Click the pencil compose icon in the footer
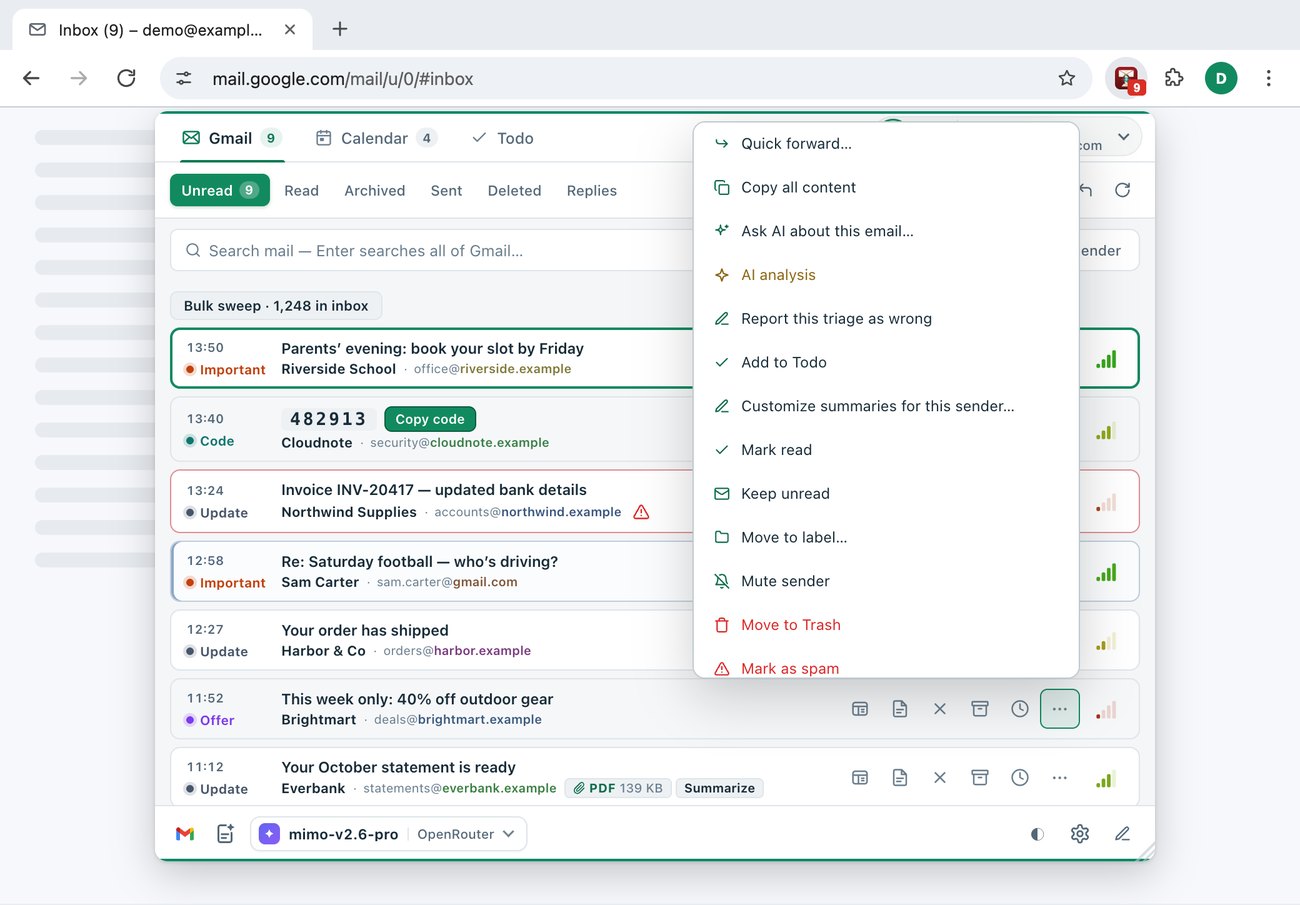Image resolution: width=1300 pixels, height=905 pixels. pyautogui.click(x=1123, y=834)
